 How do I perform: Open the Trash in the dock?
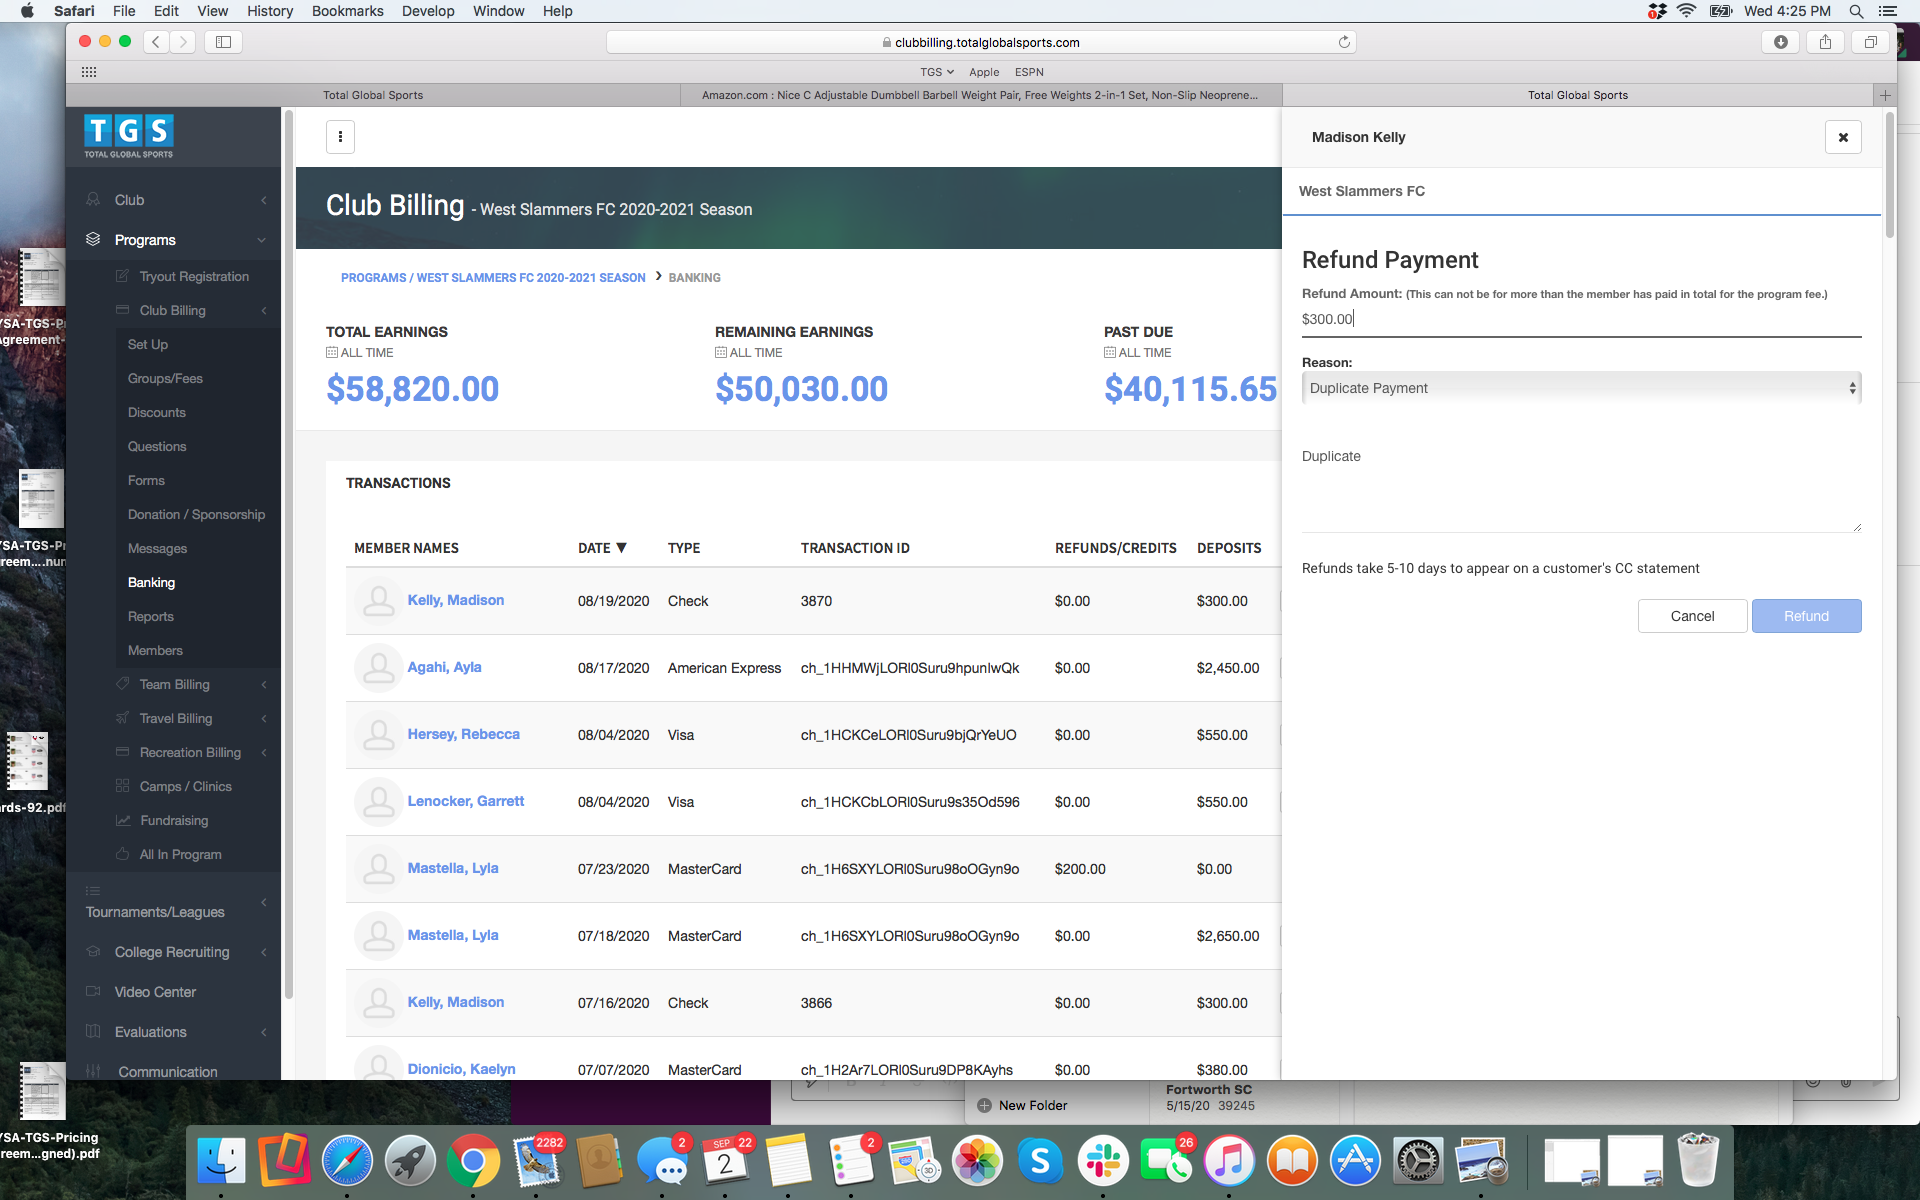tap(1697, 1161)
